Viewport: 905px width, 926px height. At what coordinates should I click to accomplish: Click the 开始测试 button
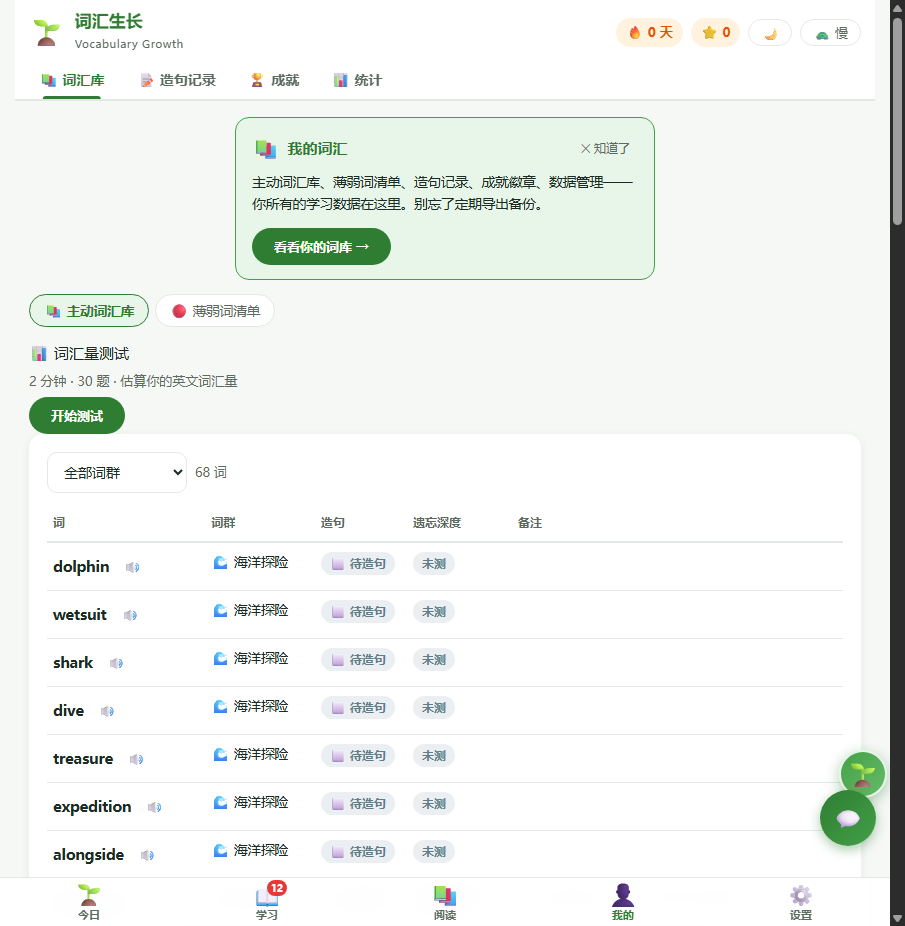77,416
